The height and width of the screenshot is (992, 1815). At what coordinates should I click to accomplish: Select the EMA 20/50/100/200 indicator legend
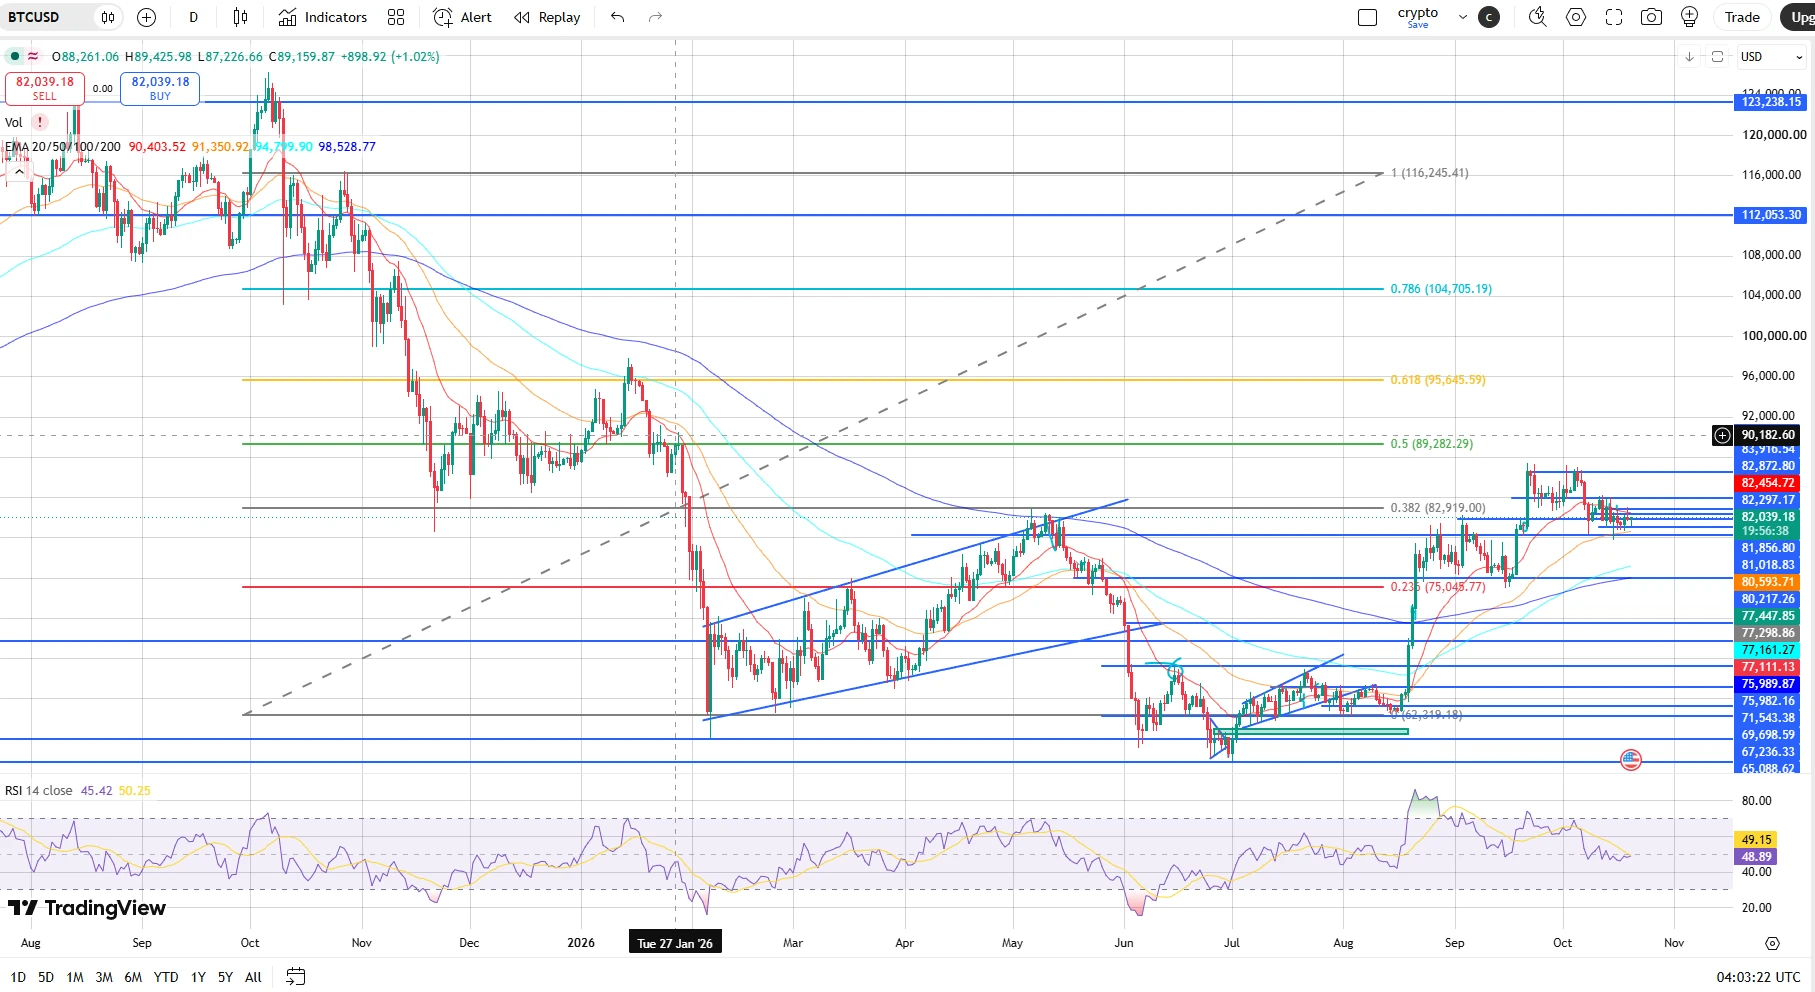(x=63, y=147)
